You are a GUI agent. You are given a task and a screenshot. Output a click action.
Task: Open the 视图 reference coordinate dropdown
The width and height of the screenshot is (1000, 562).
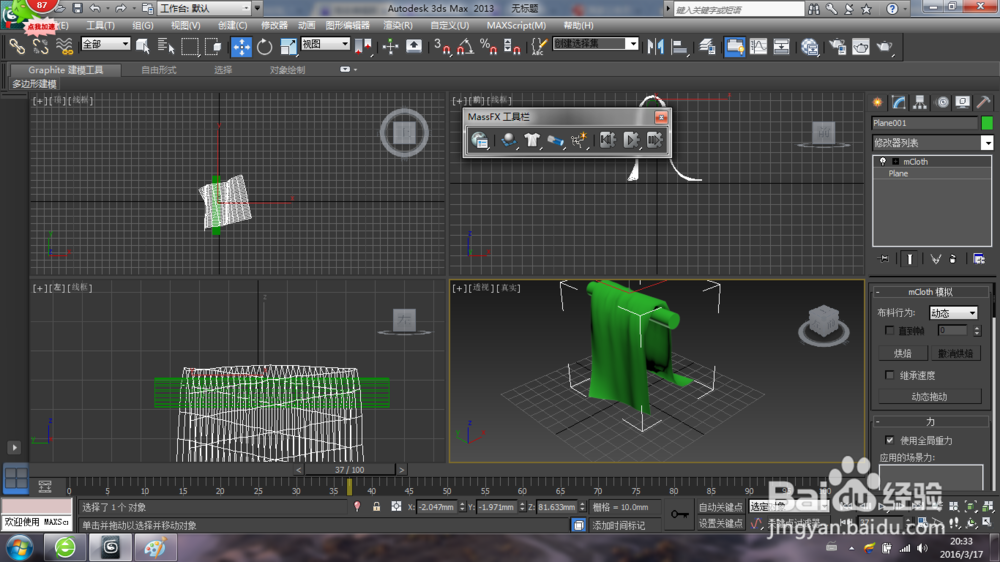click(x=325, y=44)
